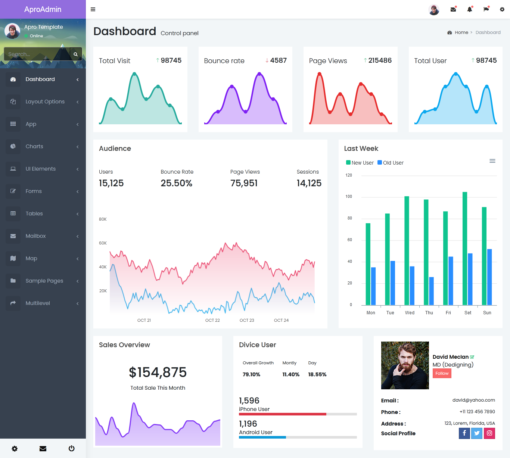Click the Dashboard breadcrumb entry
This screenshot has height=458, width=510.
(488, 32)
